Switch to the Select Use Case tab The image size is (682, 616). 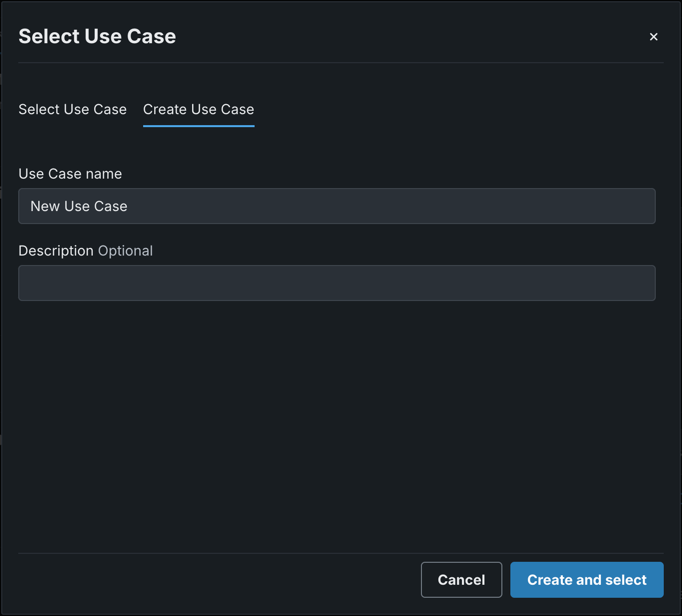[72, 109]
